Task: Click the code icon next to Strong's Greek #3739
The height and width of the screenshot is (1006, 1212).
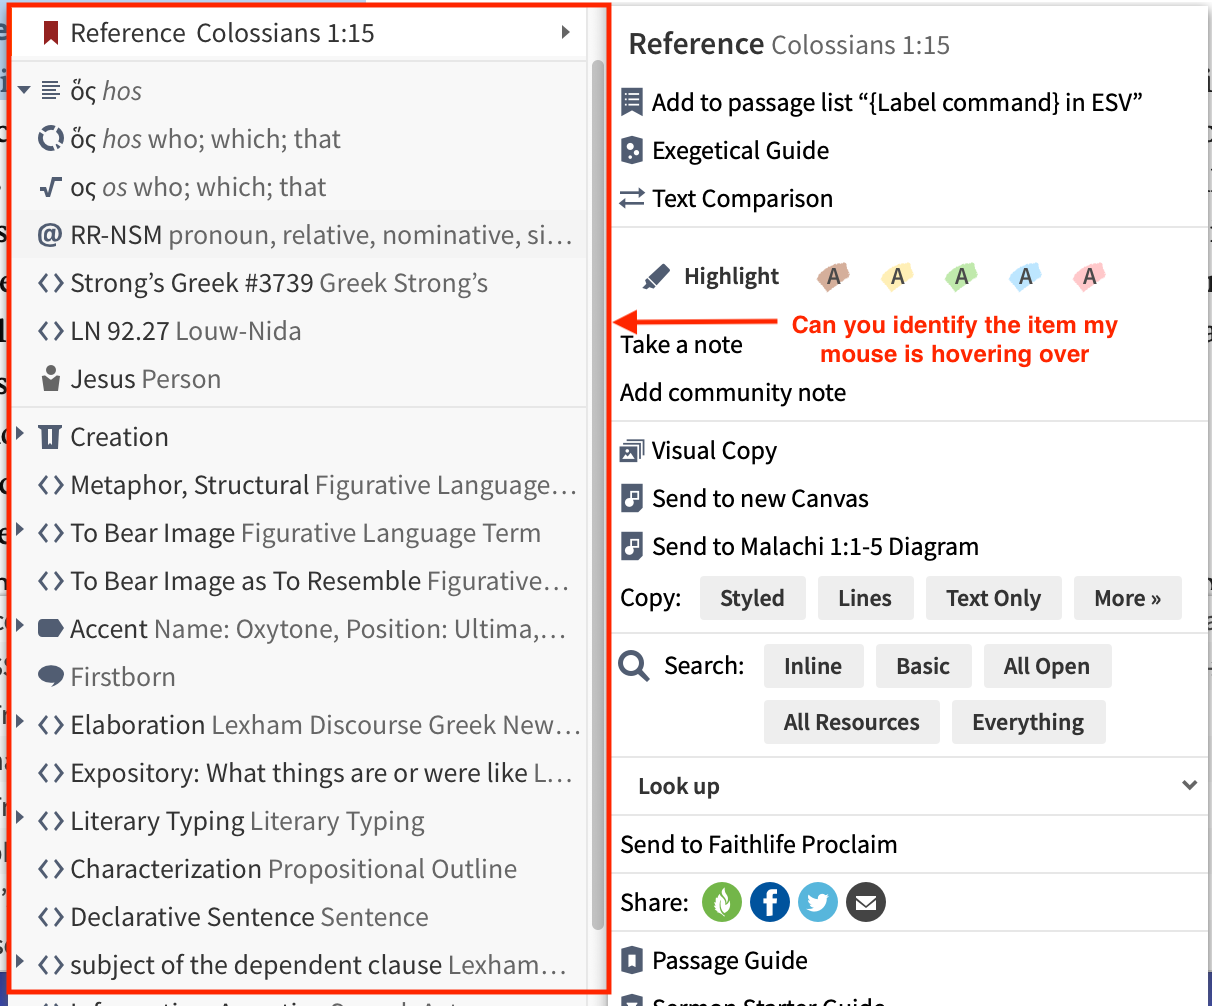Action: click(x=50, y=283)
